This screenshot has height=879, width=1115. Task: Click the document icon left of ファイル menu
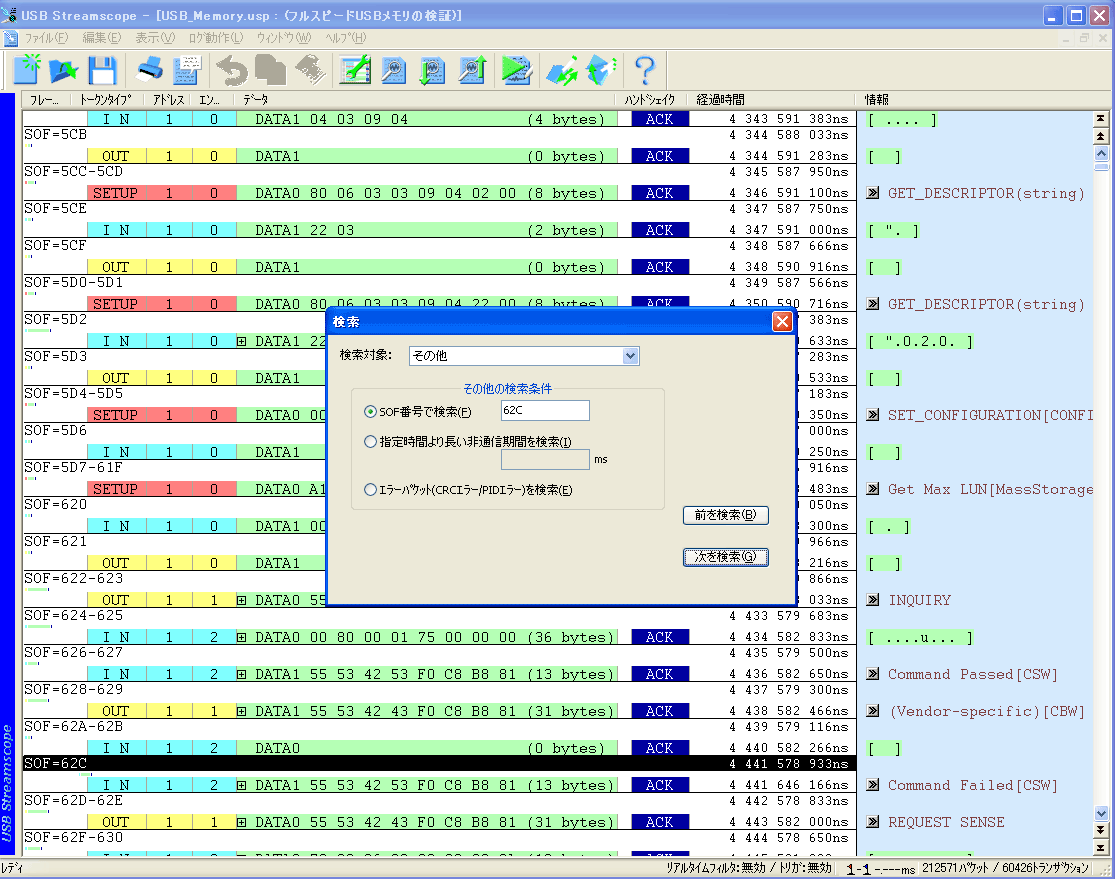tap(10, 38)
